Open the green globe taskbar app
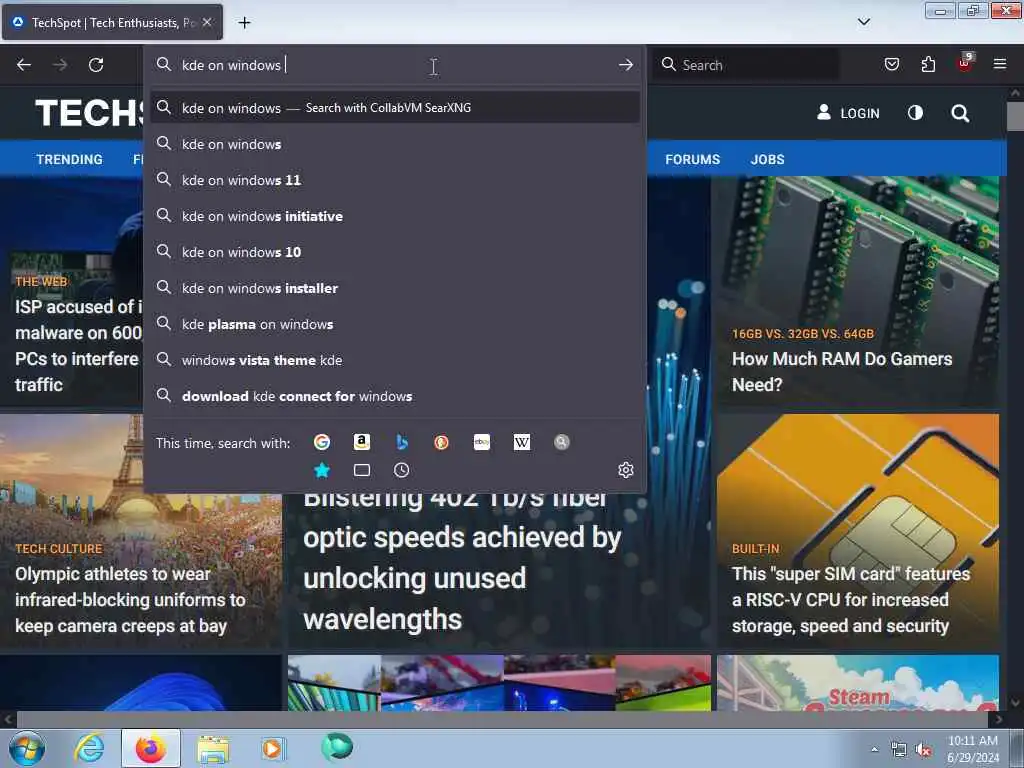Screen dimensions: 1024x768 click(337, 747)
